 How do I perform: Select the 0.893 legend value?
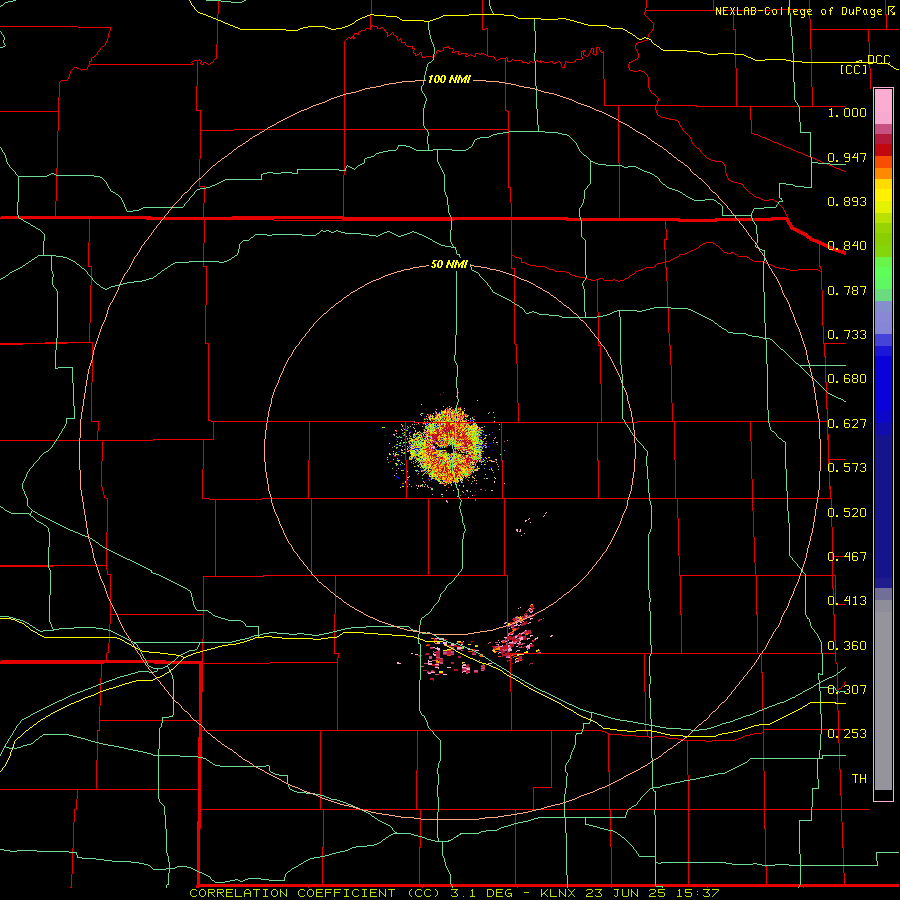(x=847, y=201)
